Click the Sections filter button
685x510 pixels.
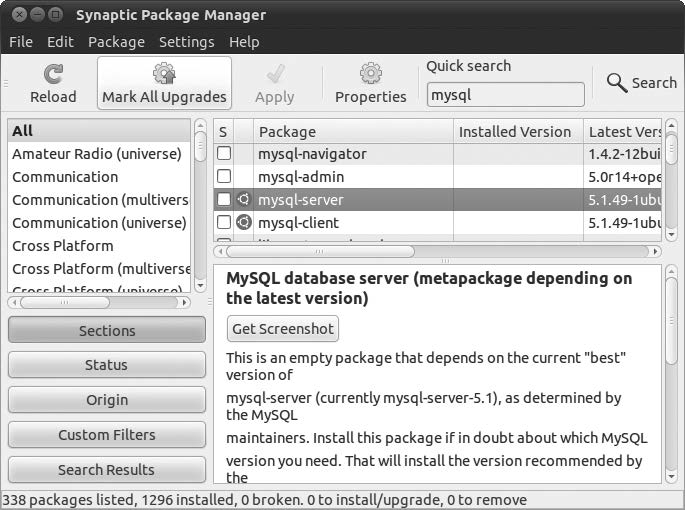[107, 330]
